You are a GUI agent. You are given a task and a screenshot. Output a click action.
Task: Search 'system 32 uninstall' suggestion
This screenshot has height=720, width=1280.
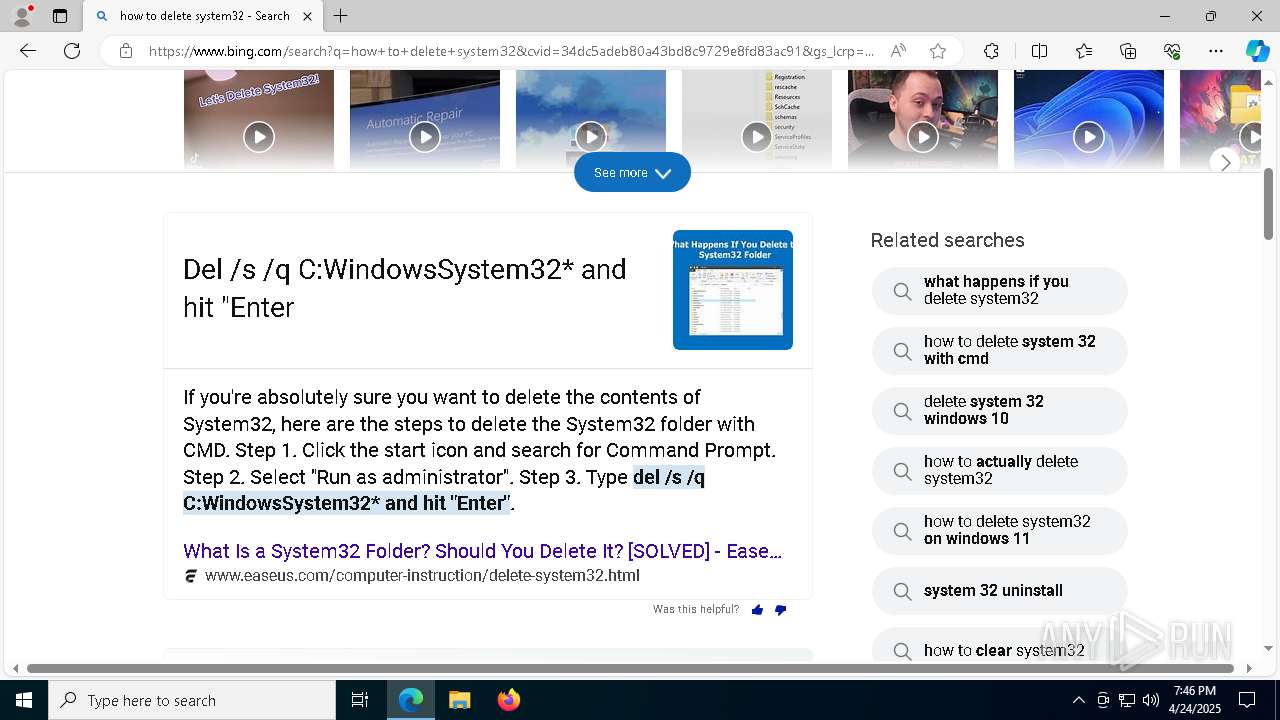coord(1000,591)
